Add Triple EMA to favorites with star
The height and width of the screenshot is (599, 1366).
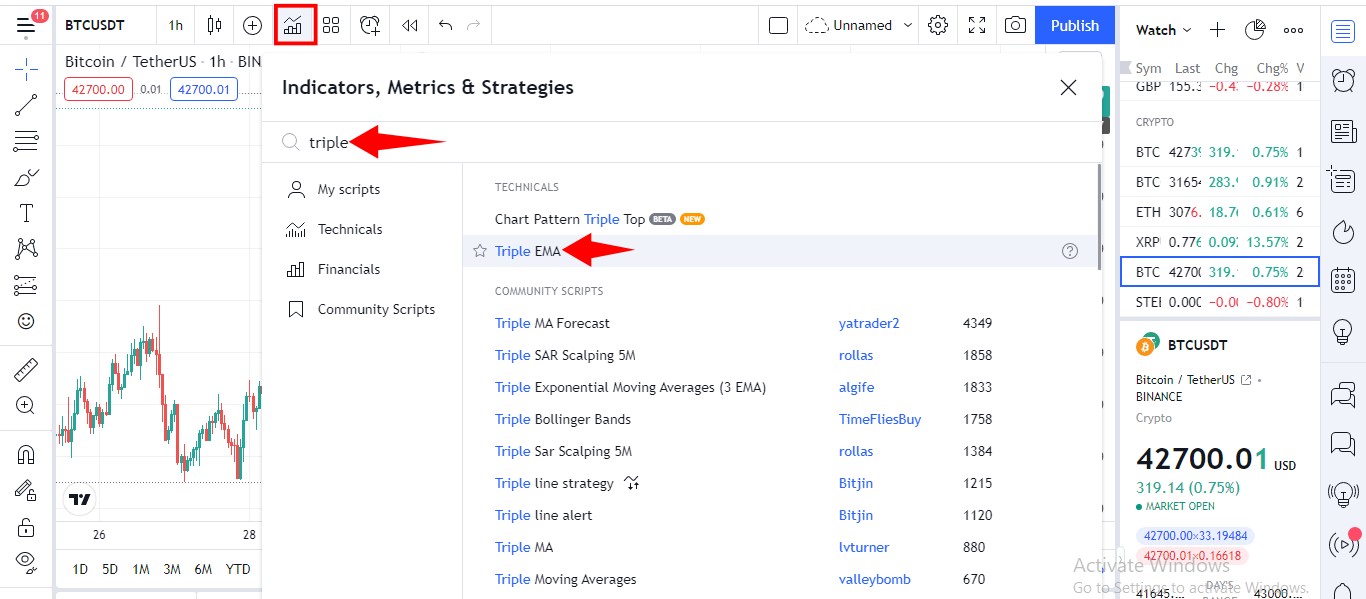pos(480,251)
